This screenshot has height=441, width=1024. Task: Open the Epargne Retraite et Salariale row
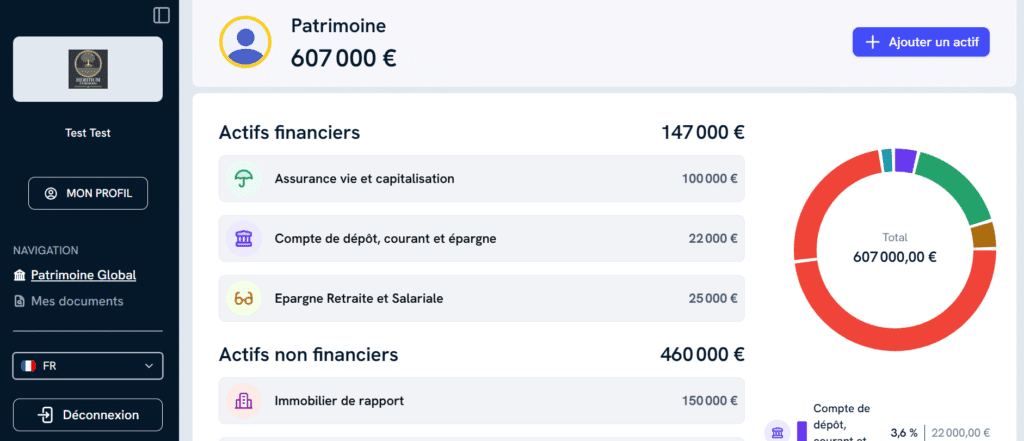[x=481, y=298]
